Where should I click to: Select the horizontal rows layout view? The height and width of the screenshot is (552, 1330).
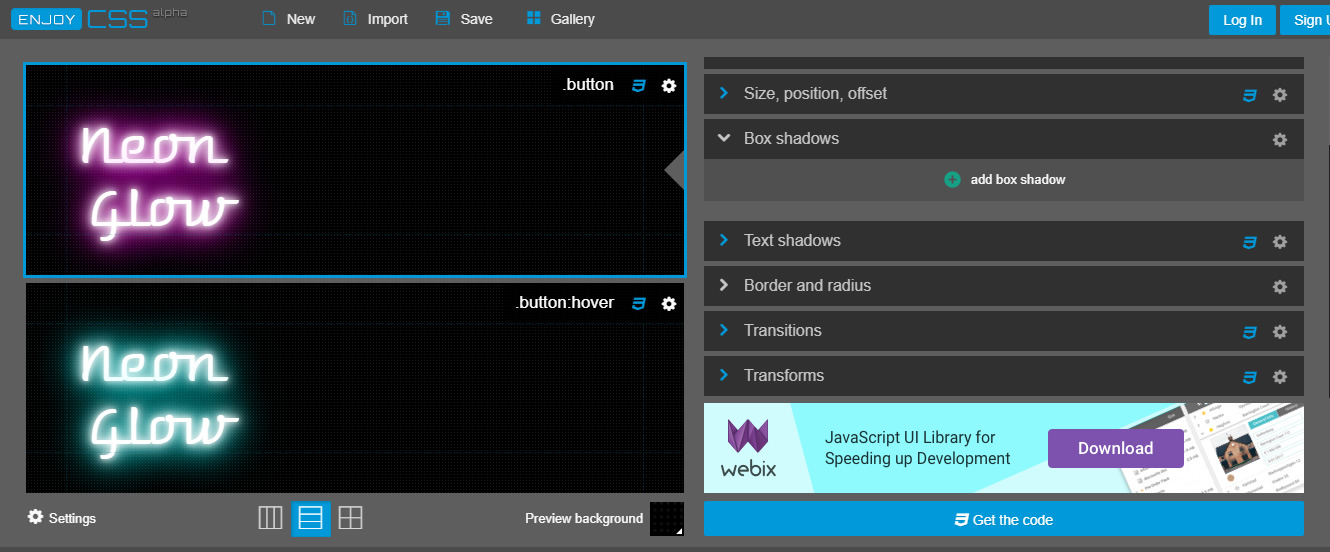[311, 518]
